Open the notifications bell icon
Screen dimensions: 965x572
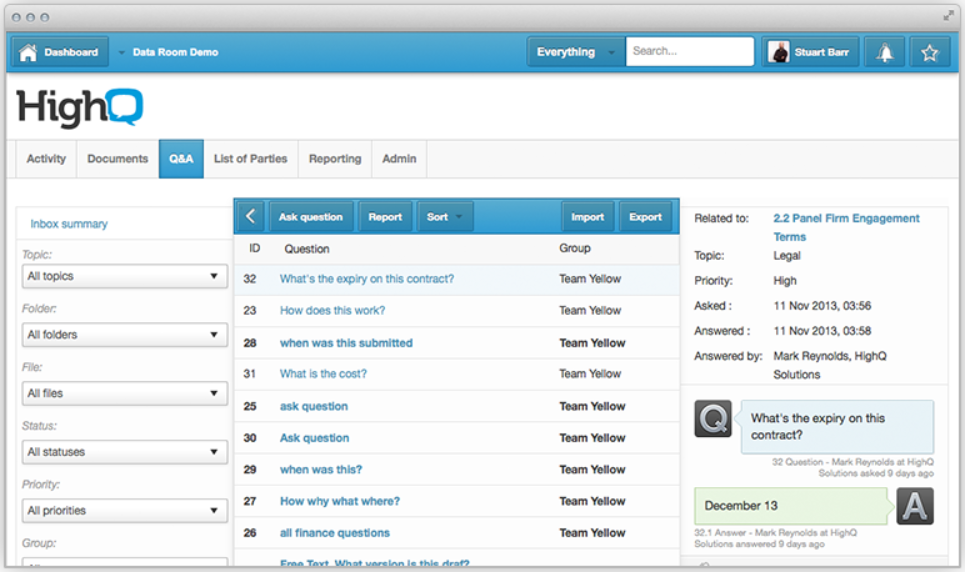885,52
